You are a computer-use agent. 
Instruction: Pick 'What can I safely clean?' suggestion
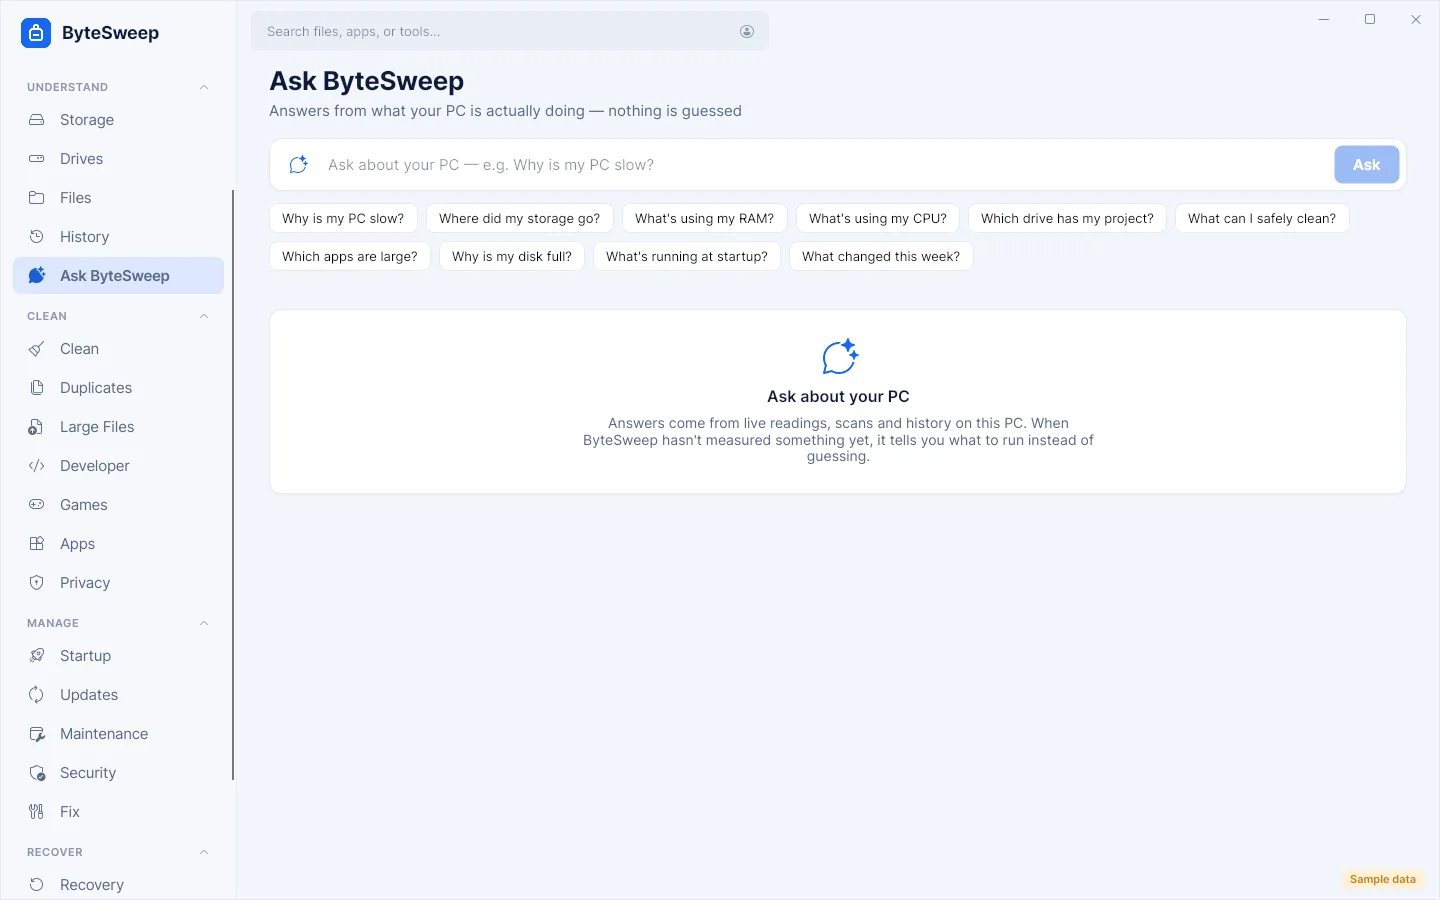[1262, 219]
